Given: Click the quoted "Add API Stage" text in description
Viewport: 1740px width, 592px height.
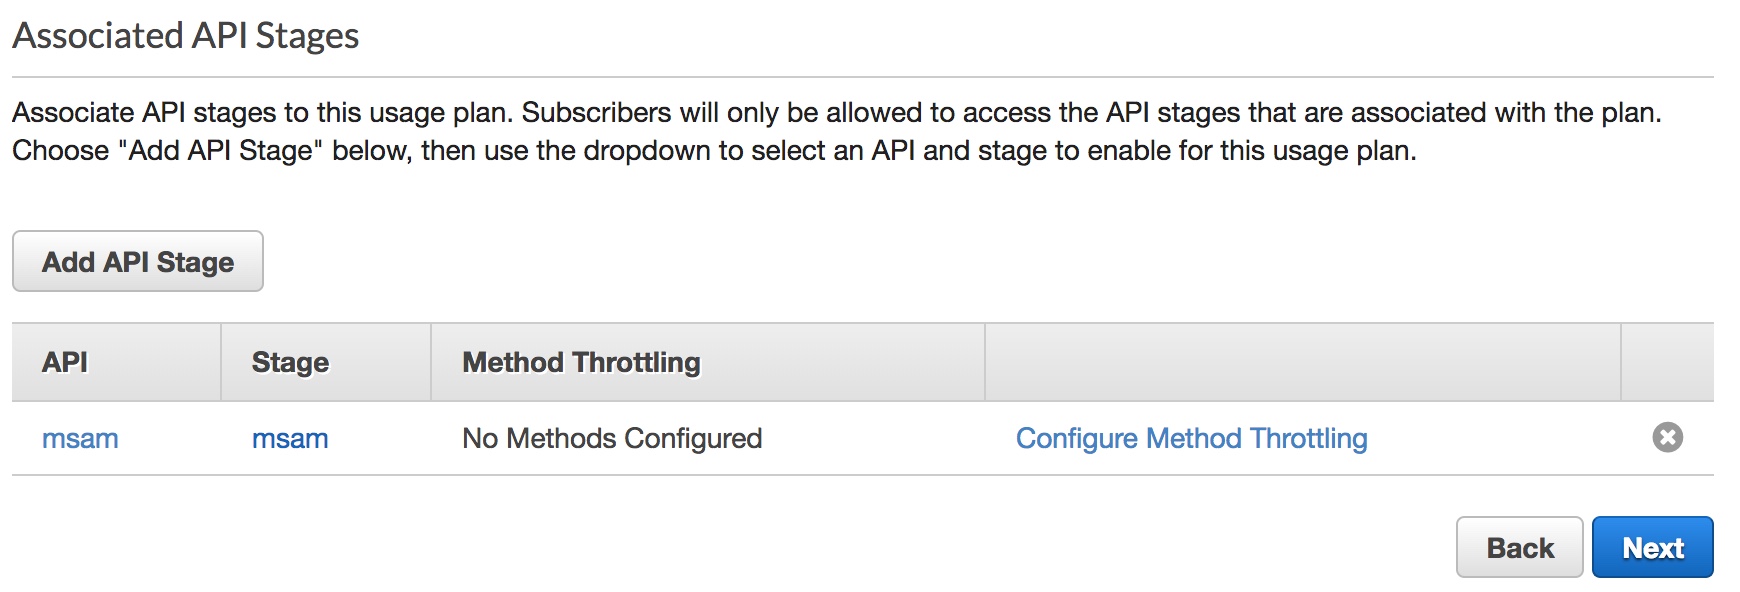Looking at the screenshot, I should click(220, 151).
